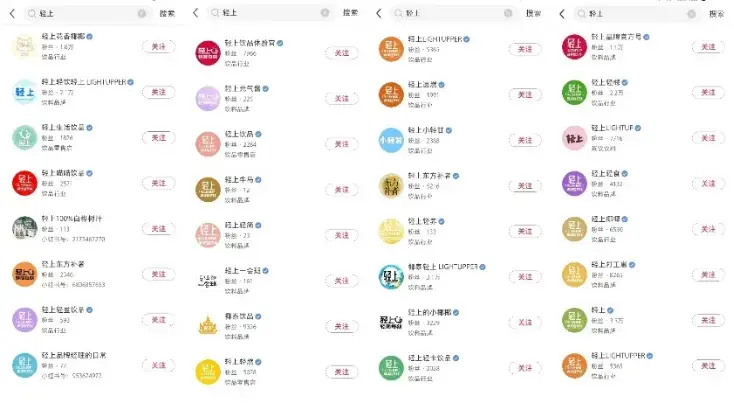Follow the 轻上花香椰椰 account
734x410 pixels.
pos(159,46)
